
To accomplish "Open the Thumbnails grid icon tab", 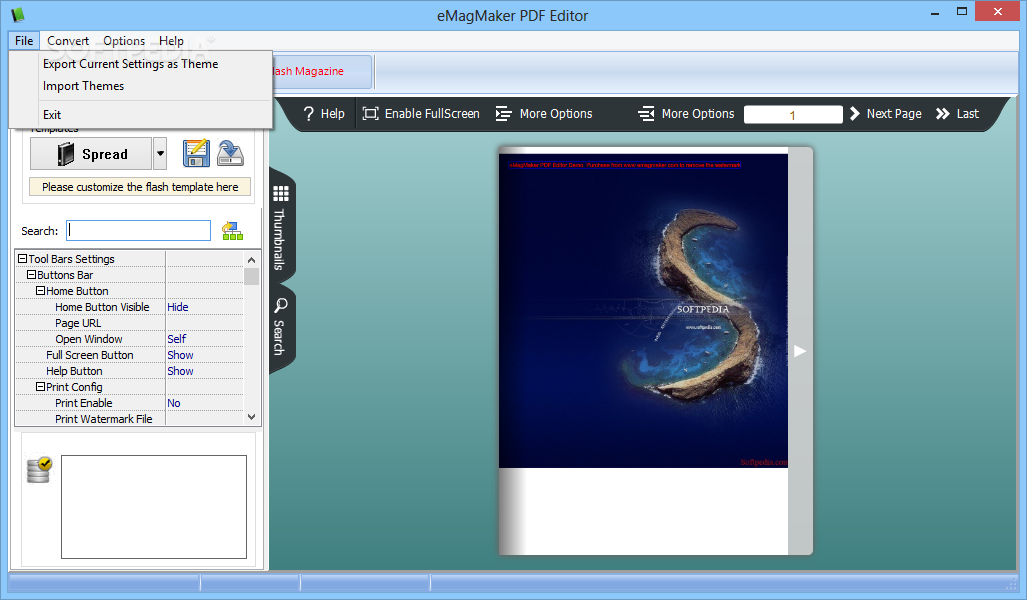I will (281, 193).
